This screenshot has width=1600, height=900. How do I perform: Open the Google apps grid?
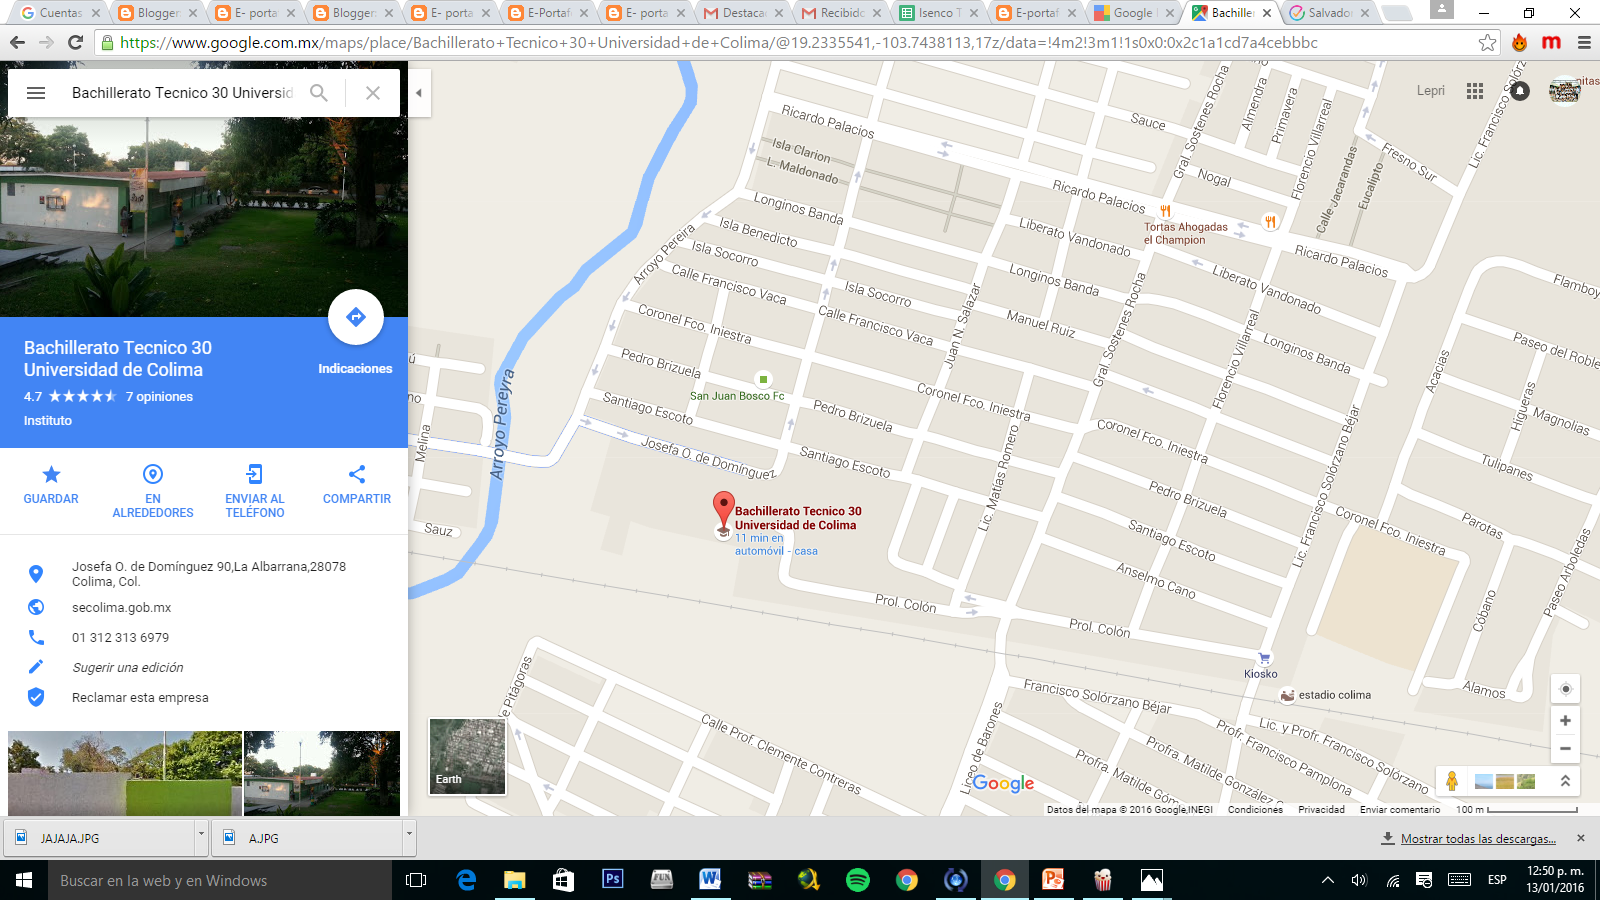click(1475, 91)
